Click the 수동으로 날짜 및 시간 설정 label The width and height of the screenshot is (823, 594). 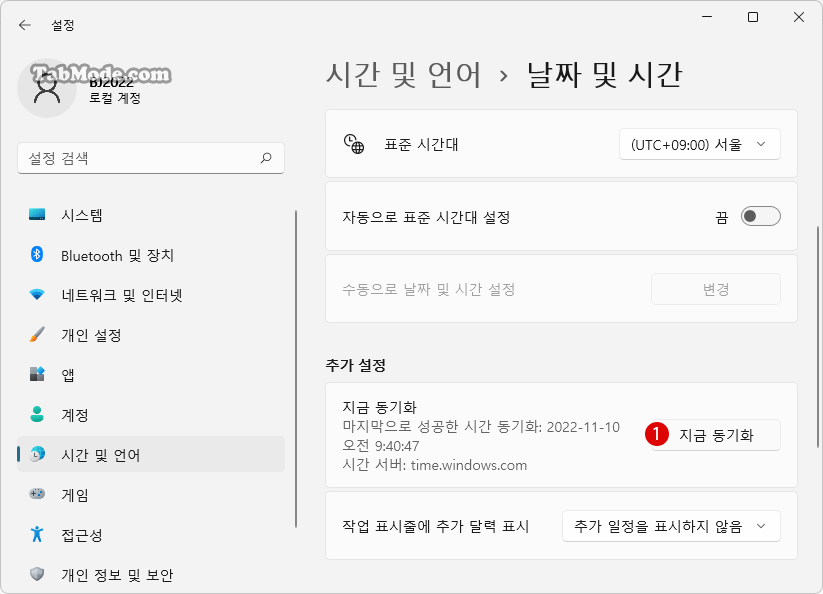[429, 289]
